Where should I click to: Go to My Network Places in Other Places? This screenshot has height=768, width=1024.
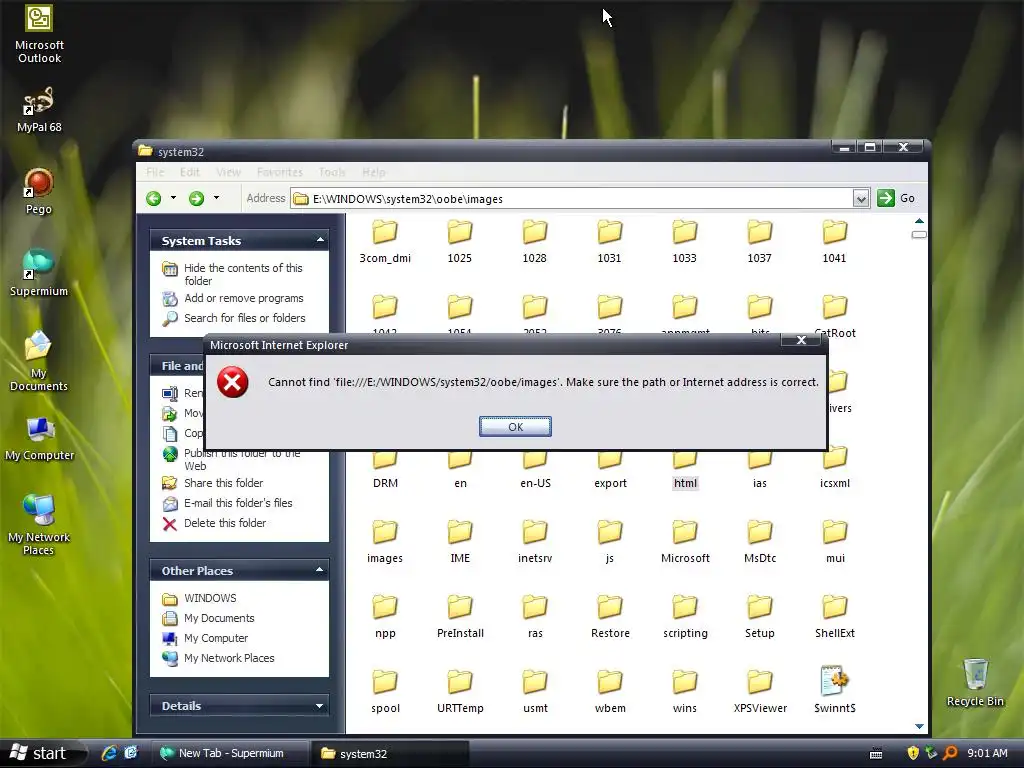(229, 658)
